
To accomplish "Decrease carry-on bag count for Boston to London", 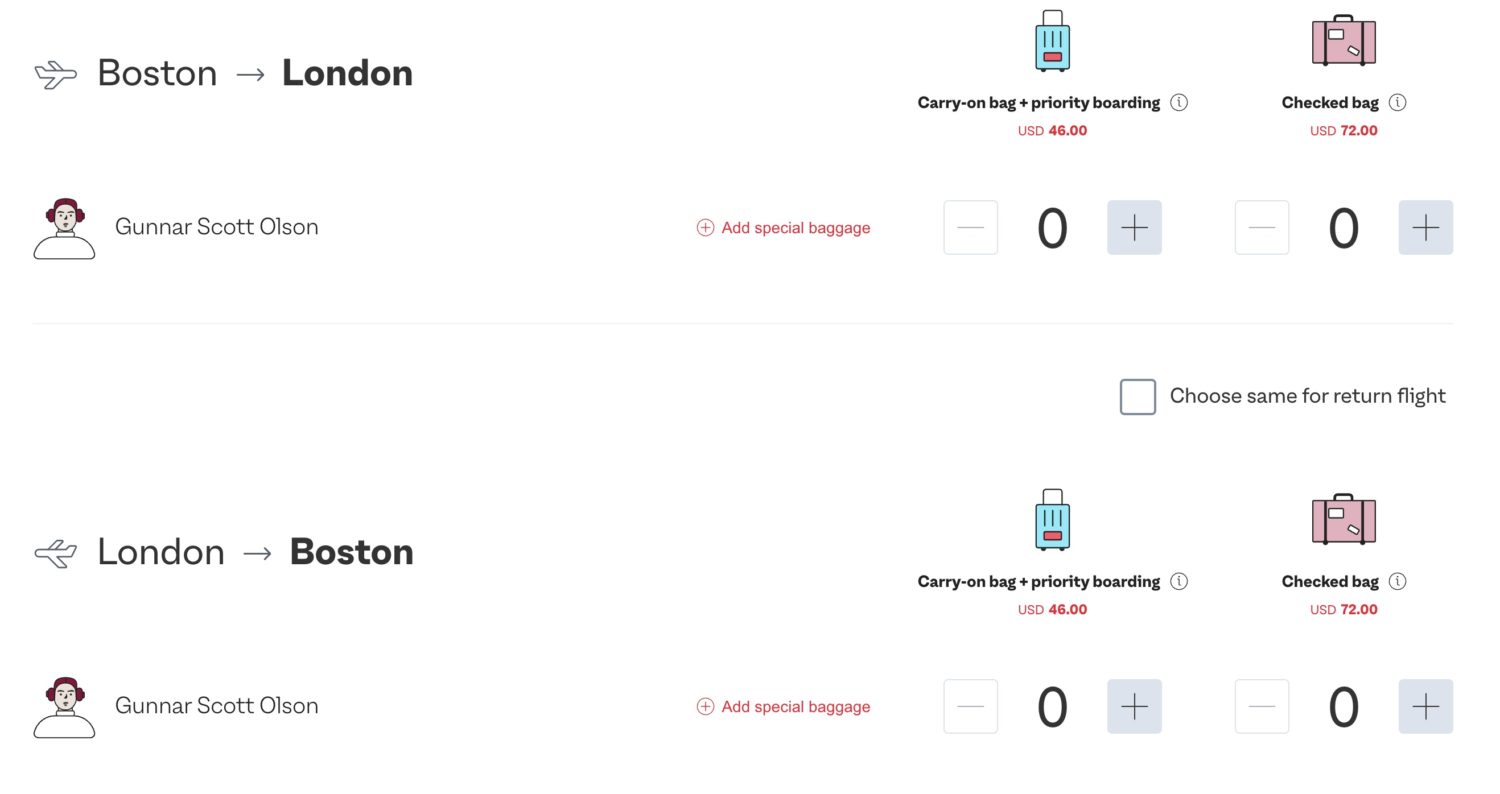I will [970, 228].
